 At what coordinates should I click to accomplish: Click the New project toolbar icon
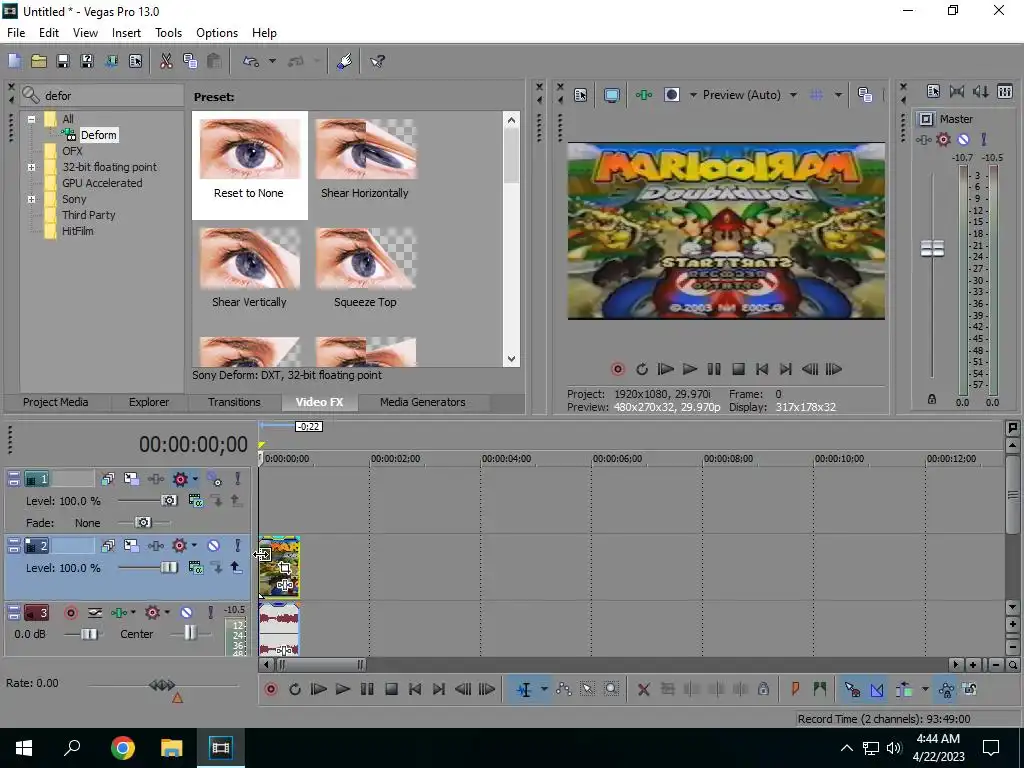pyautogui.click(x=14, y=61)
